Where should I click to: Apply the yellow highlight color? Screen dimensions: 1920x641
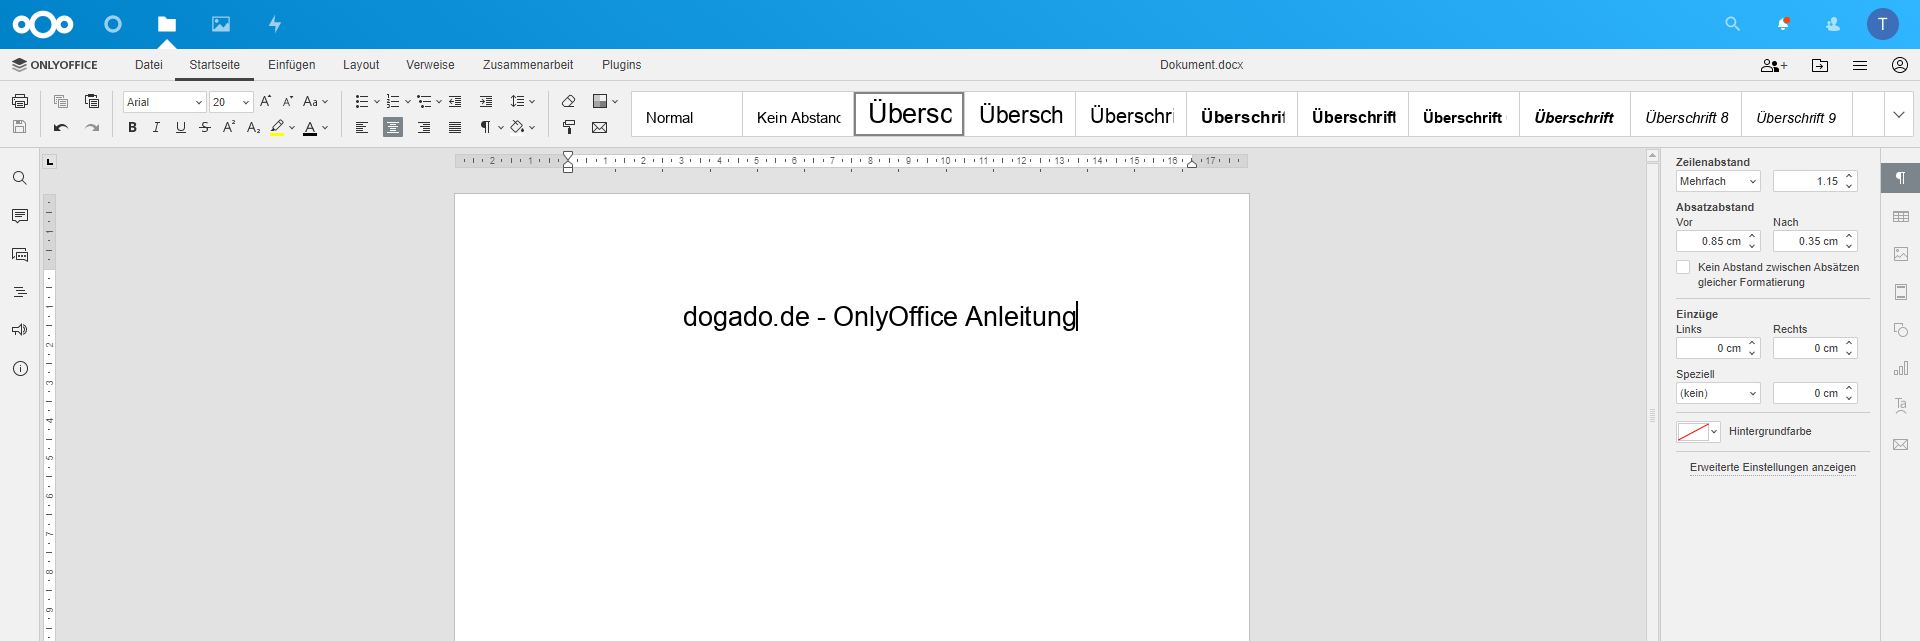pyautogui.click(x=277, y=127)
